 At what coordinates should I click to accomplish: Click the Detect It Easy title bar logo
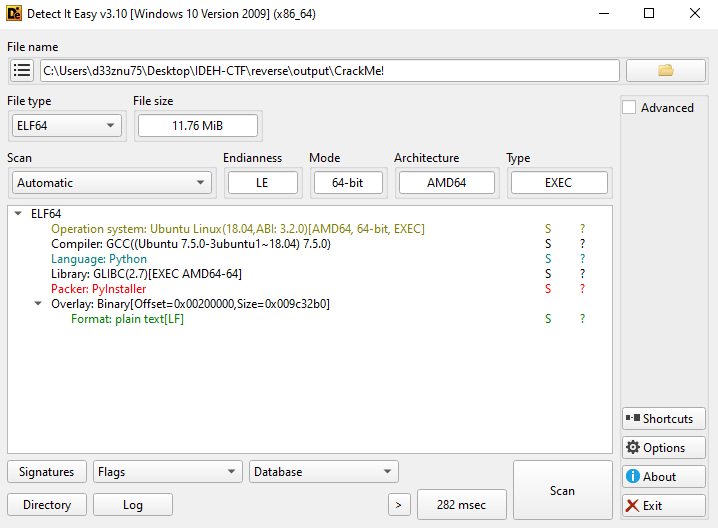(14, 14)
